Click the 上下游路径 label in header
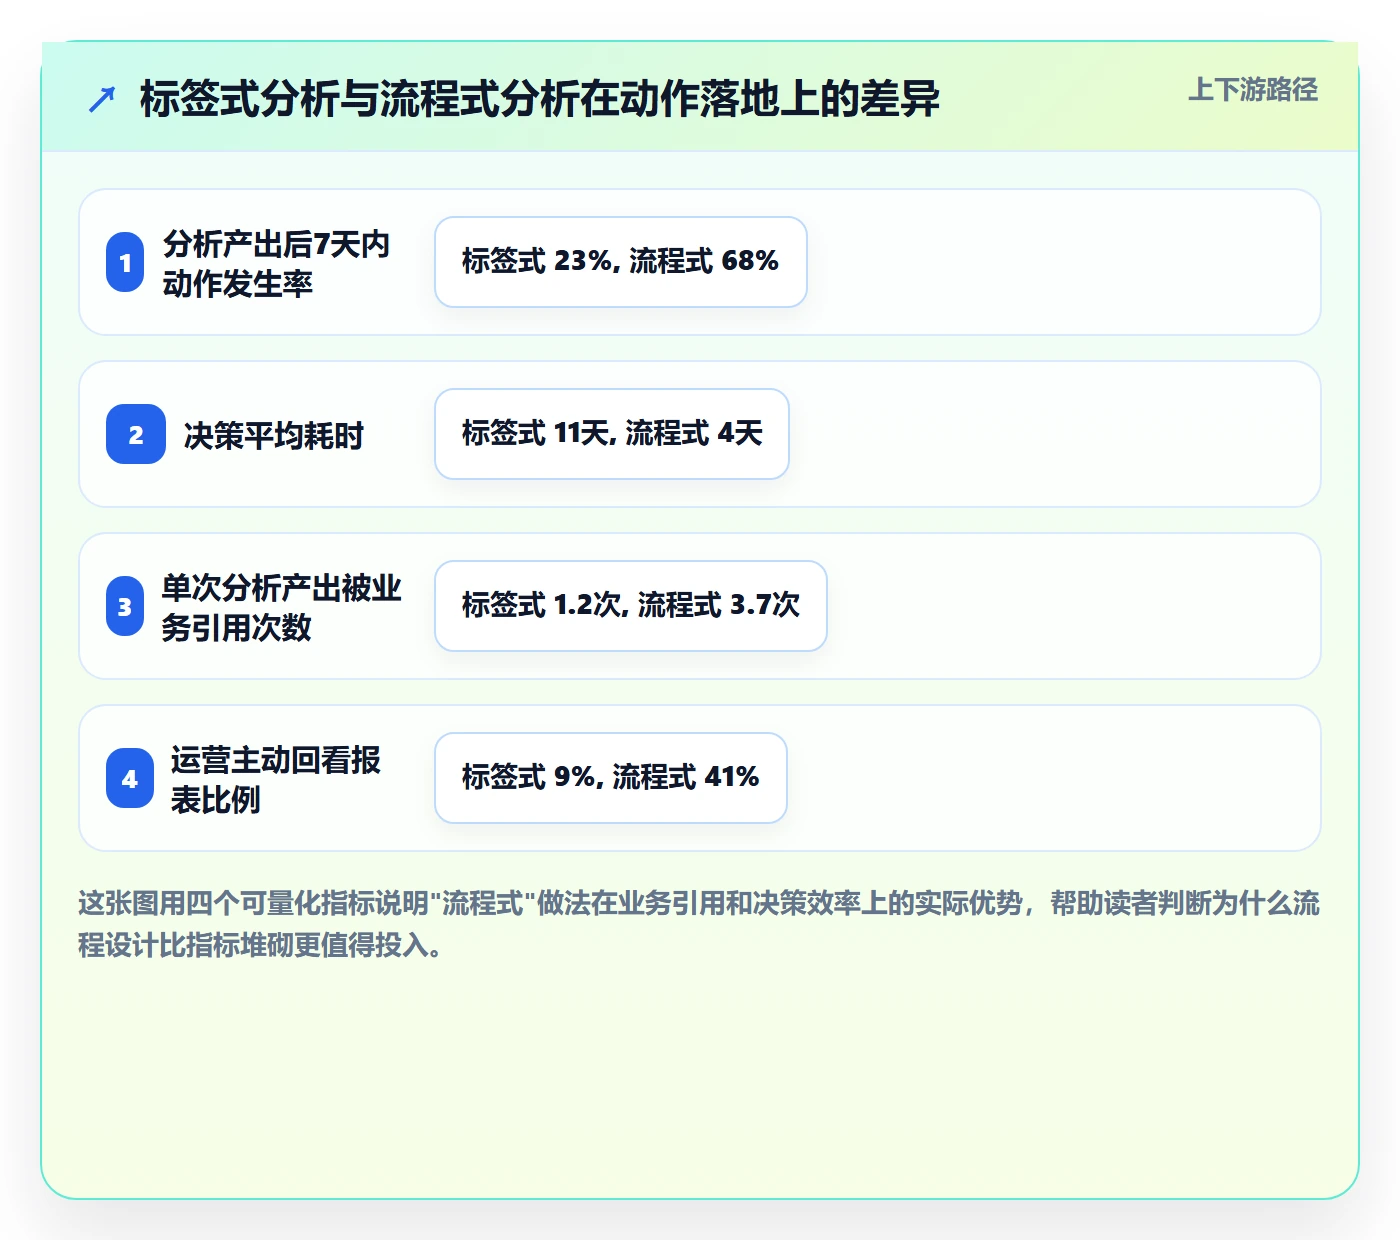 point(1253,90)
